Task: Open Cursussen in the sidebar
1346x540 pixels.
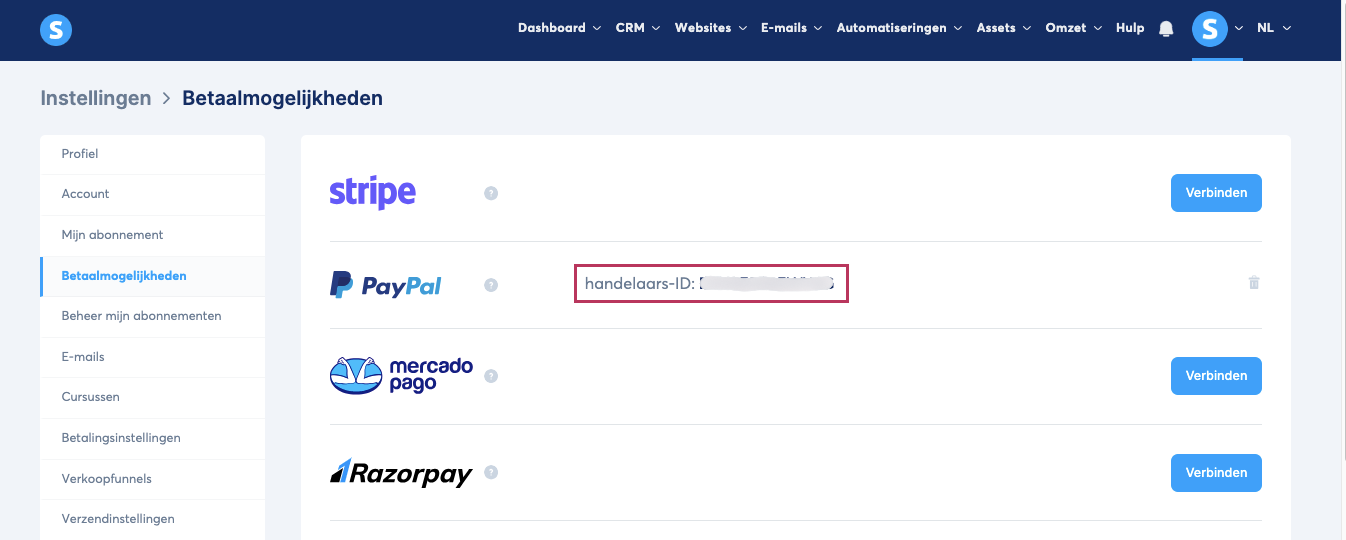Action: [x=152, y=397]
